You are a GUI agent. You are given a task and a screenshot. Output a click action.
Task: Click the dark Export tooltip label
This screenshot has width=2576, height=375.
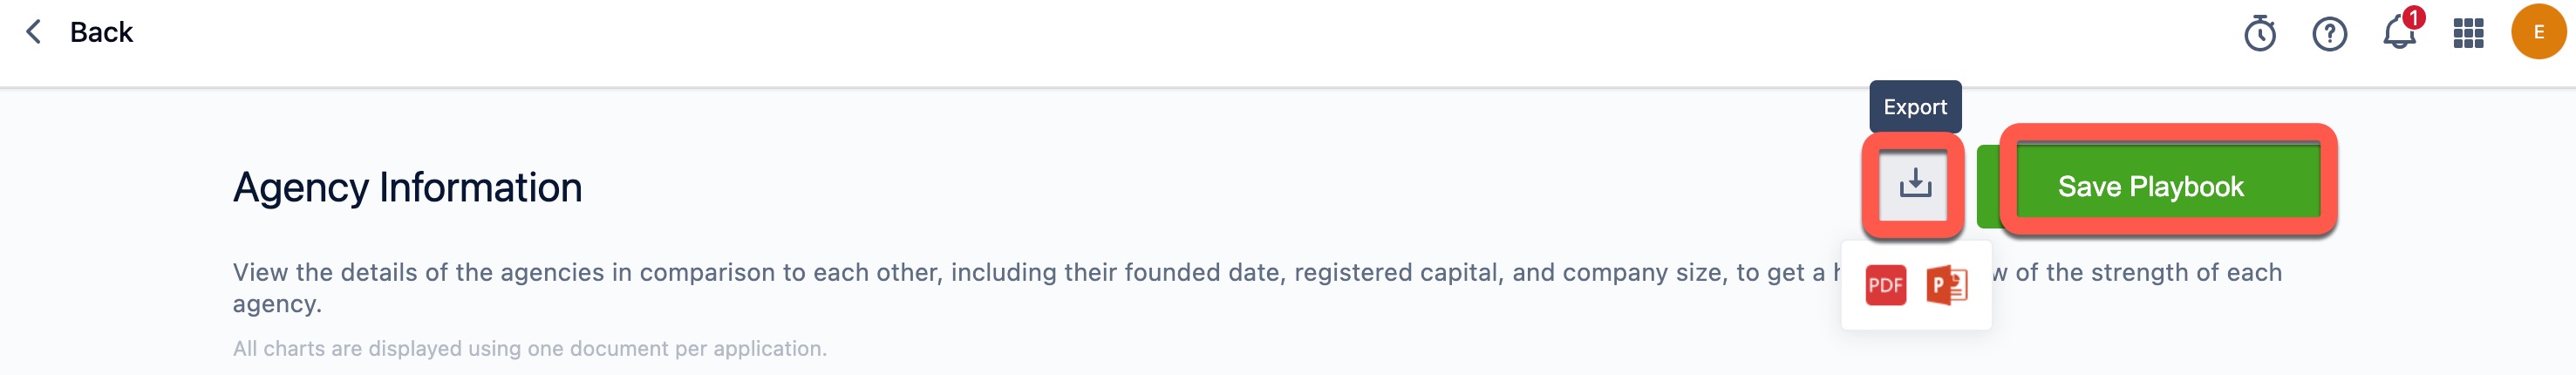tap(1914, 107)
